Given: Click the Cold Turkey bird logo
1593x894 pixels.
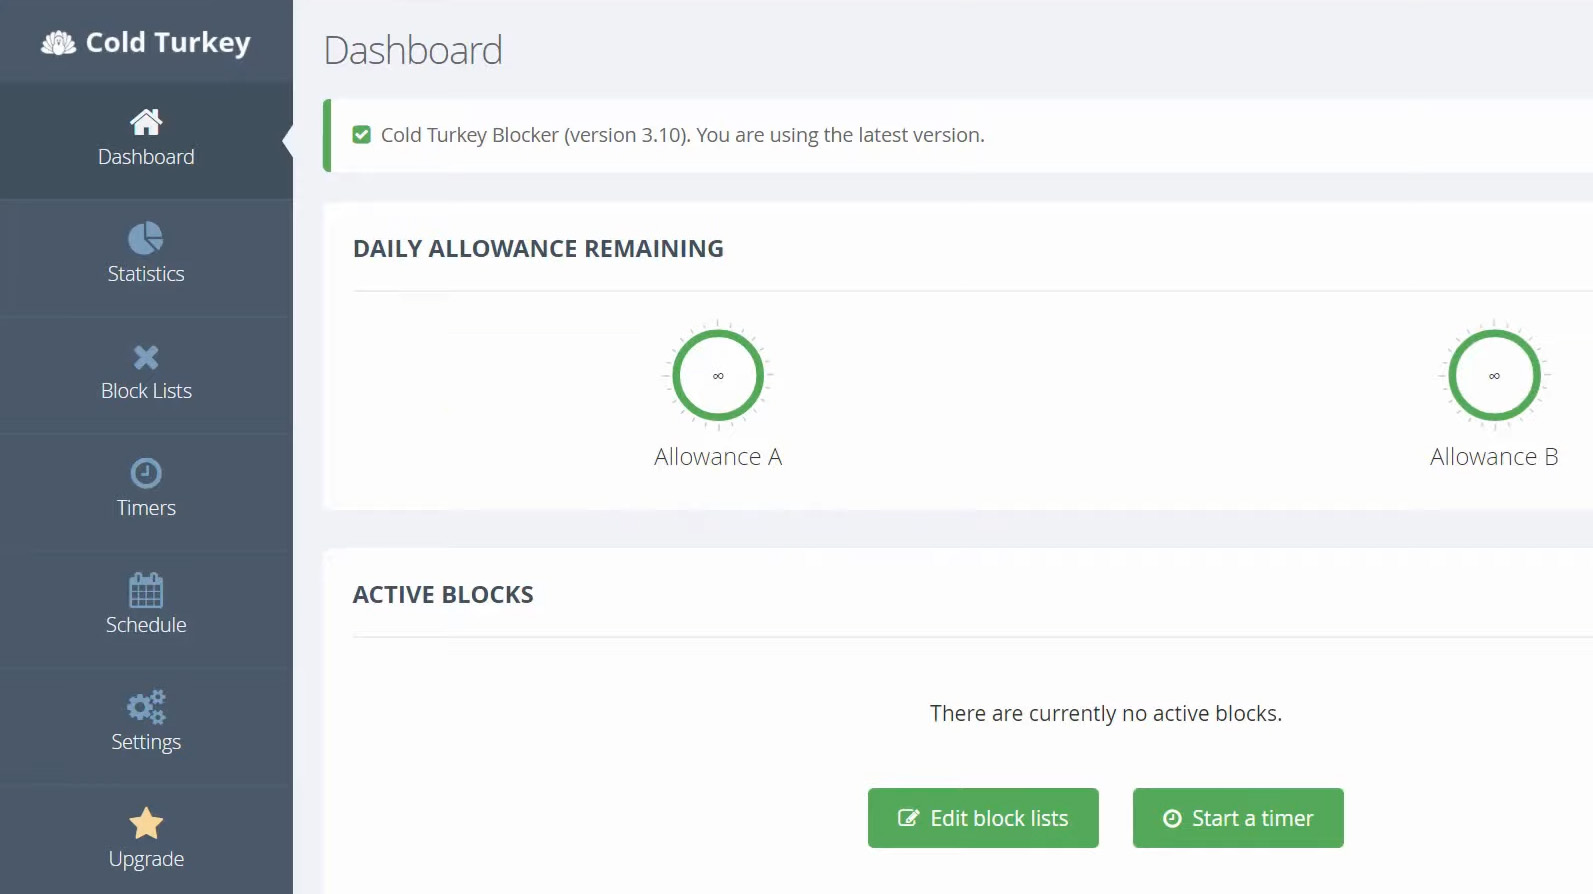Looking at the screenshot, I should tap(57, 42).
